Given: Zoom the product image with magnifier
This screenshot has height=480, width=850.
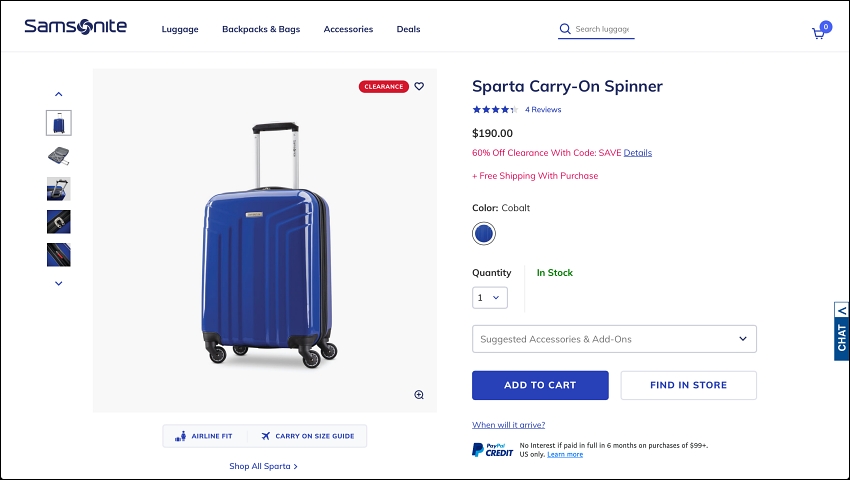Looking at the screenshot, I should click(419, 395).
